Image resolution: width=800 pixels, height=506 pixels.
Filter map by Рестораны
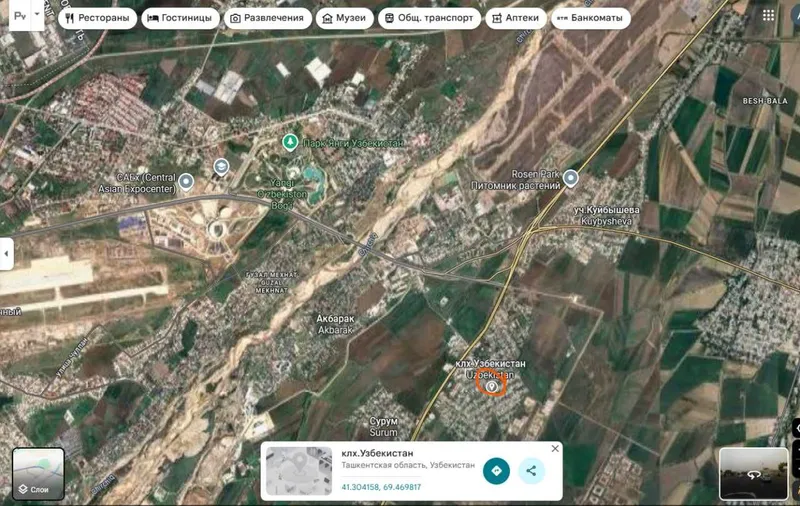97,18
